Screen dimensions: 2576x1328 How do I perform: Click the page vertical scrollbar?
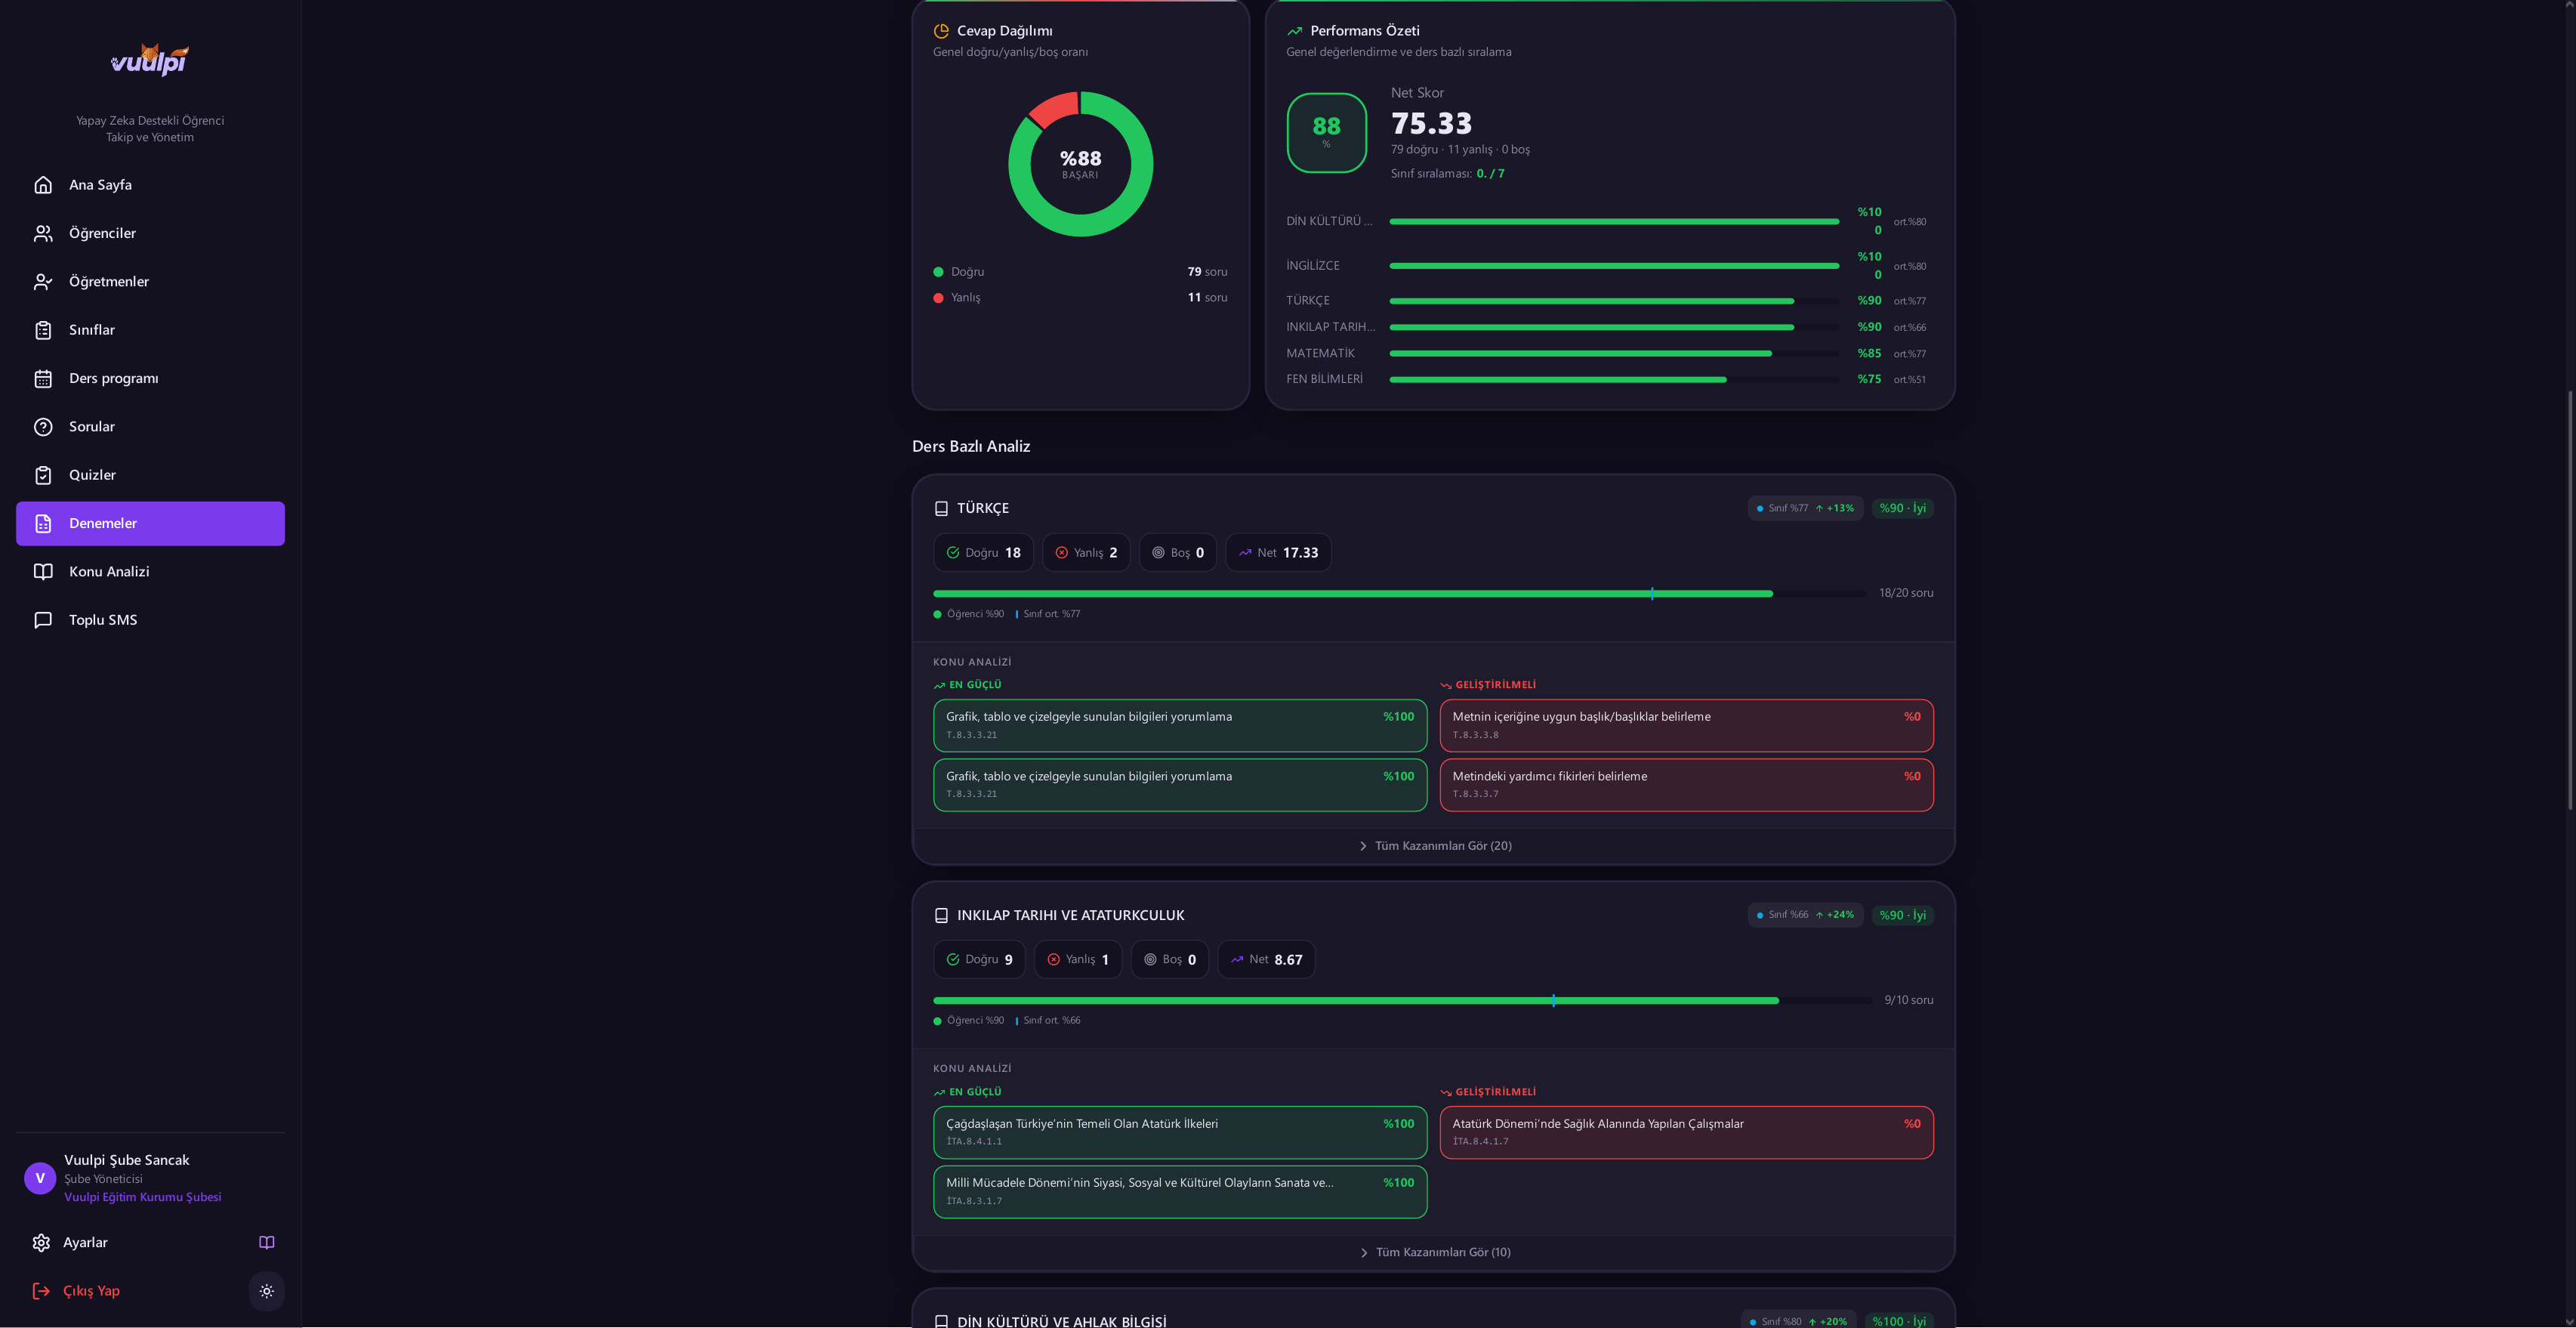2570,600
